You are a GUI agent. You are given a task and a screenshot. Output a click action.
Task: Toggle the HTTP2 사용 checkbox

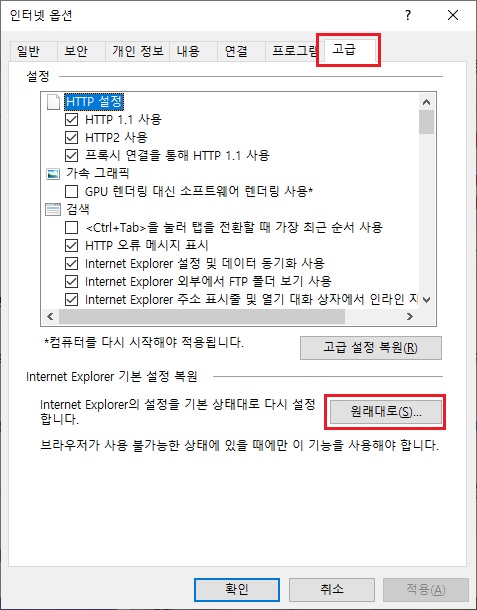click(x=71, y=137)
